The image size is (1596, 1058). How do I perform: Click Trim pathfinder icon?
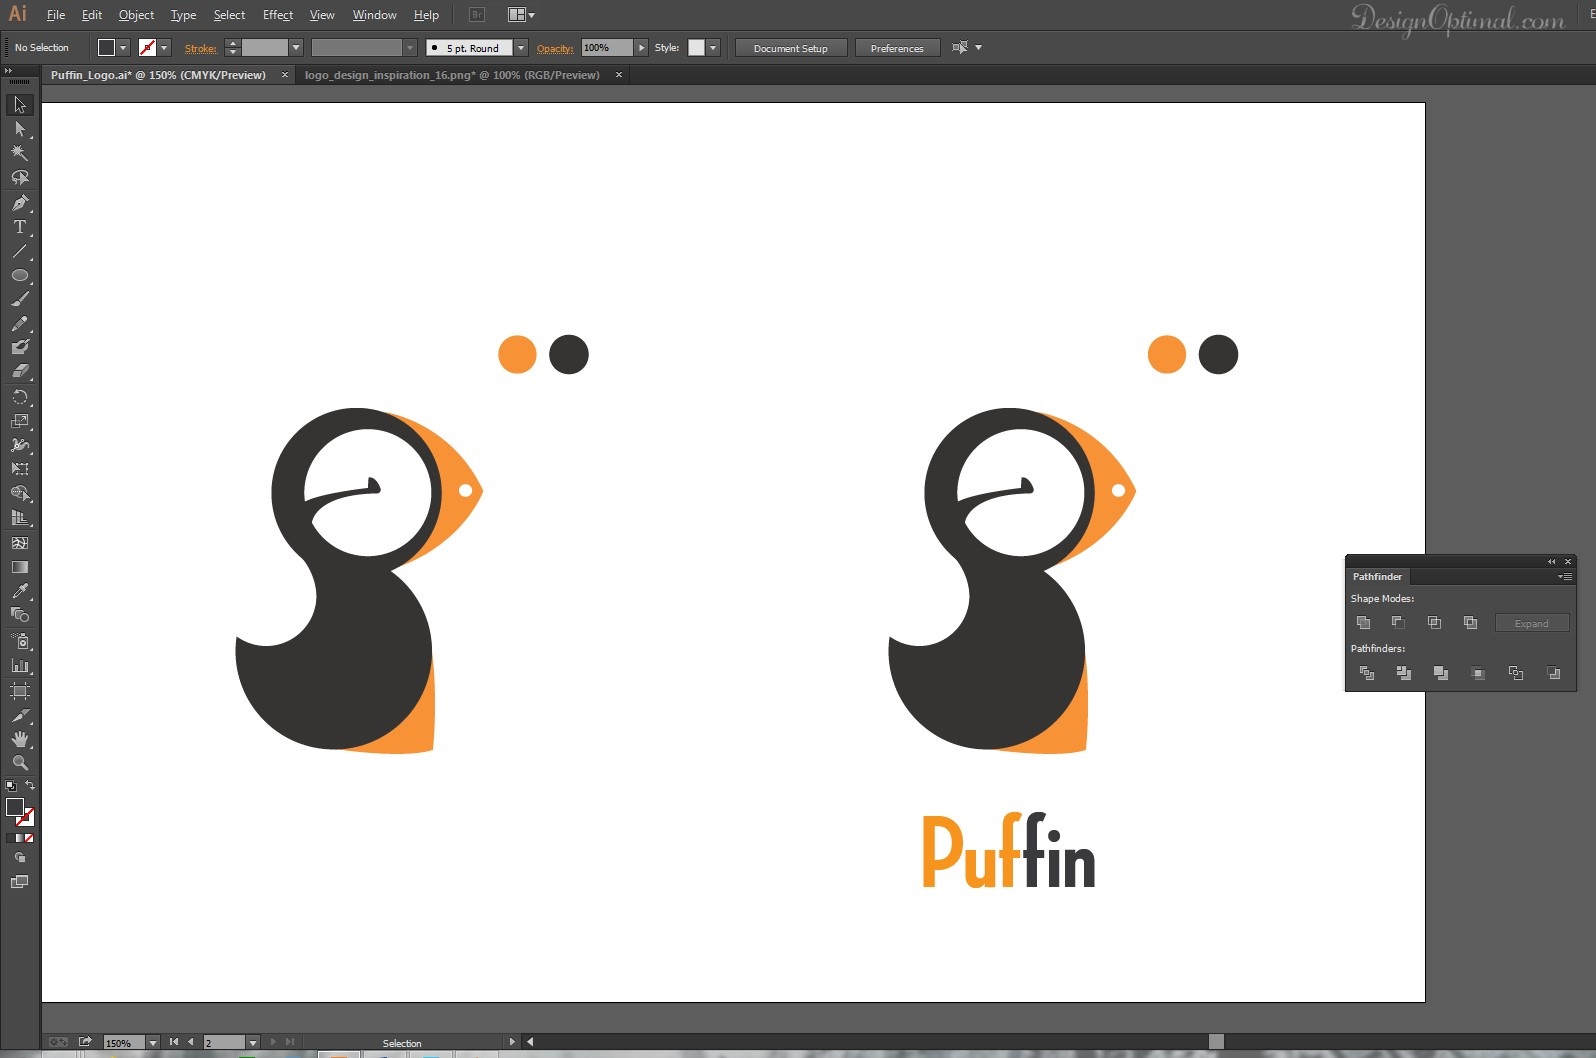click(1404, 673)
